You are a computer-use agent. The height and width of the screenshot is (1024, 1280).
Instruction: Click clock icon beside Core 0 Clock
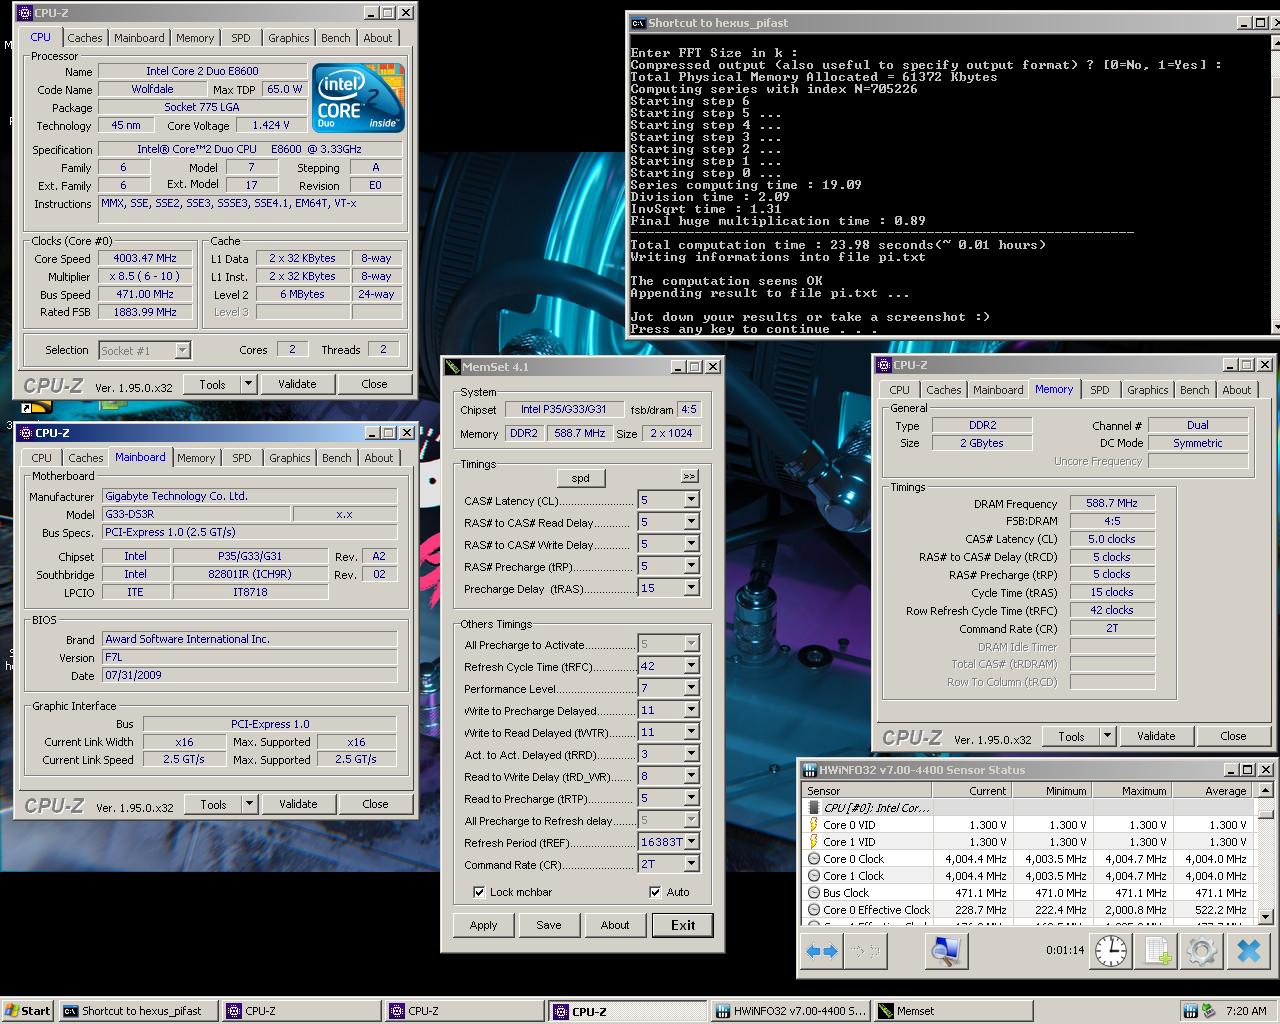coord(814,859)
